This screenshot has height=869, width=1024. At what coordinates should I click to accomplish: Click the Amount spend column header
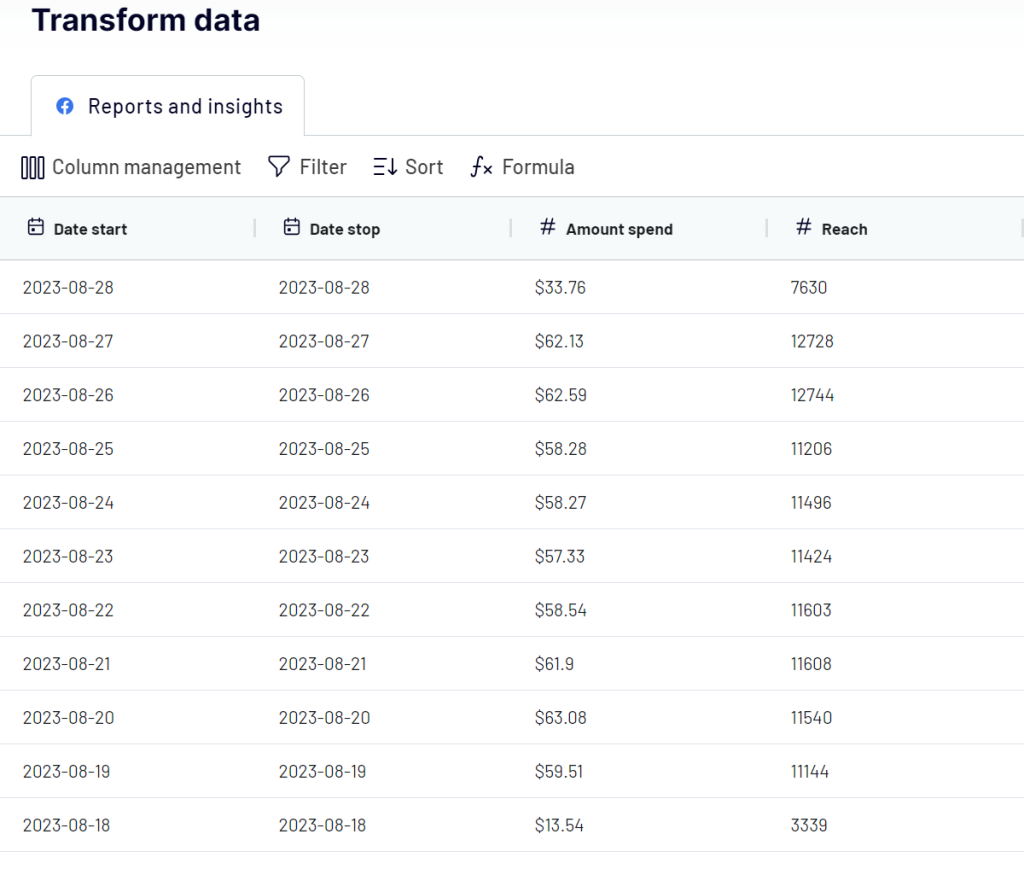(x=619, y=228)
